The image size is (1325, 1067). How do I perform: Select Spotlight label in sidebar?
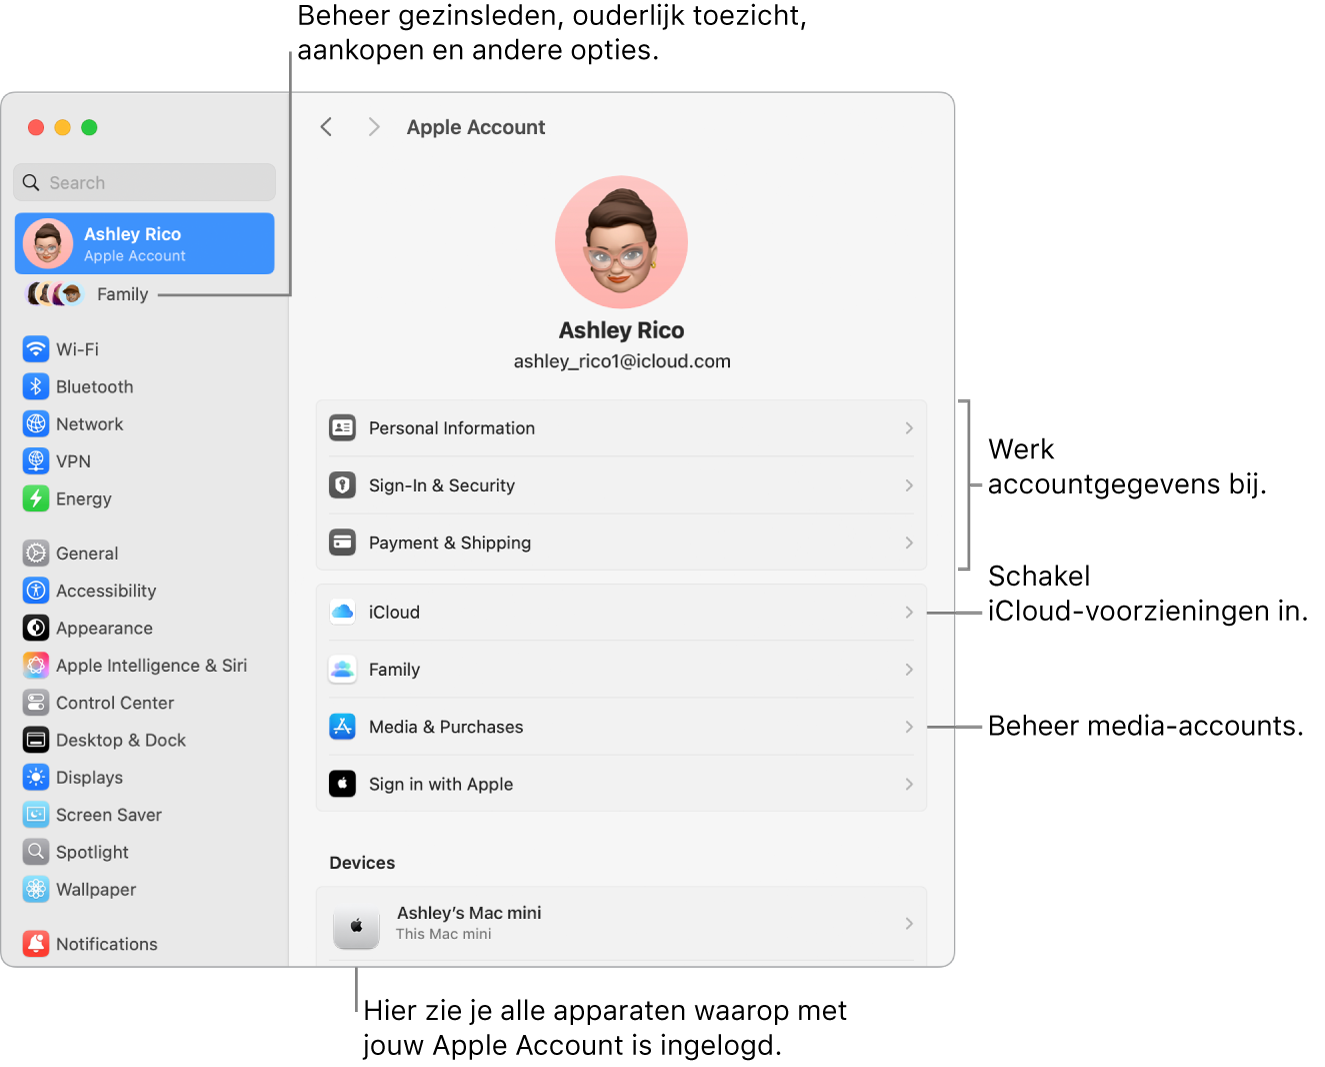tap(92, 852)
